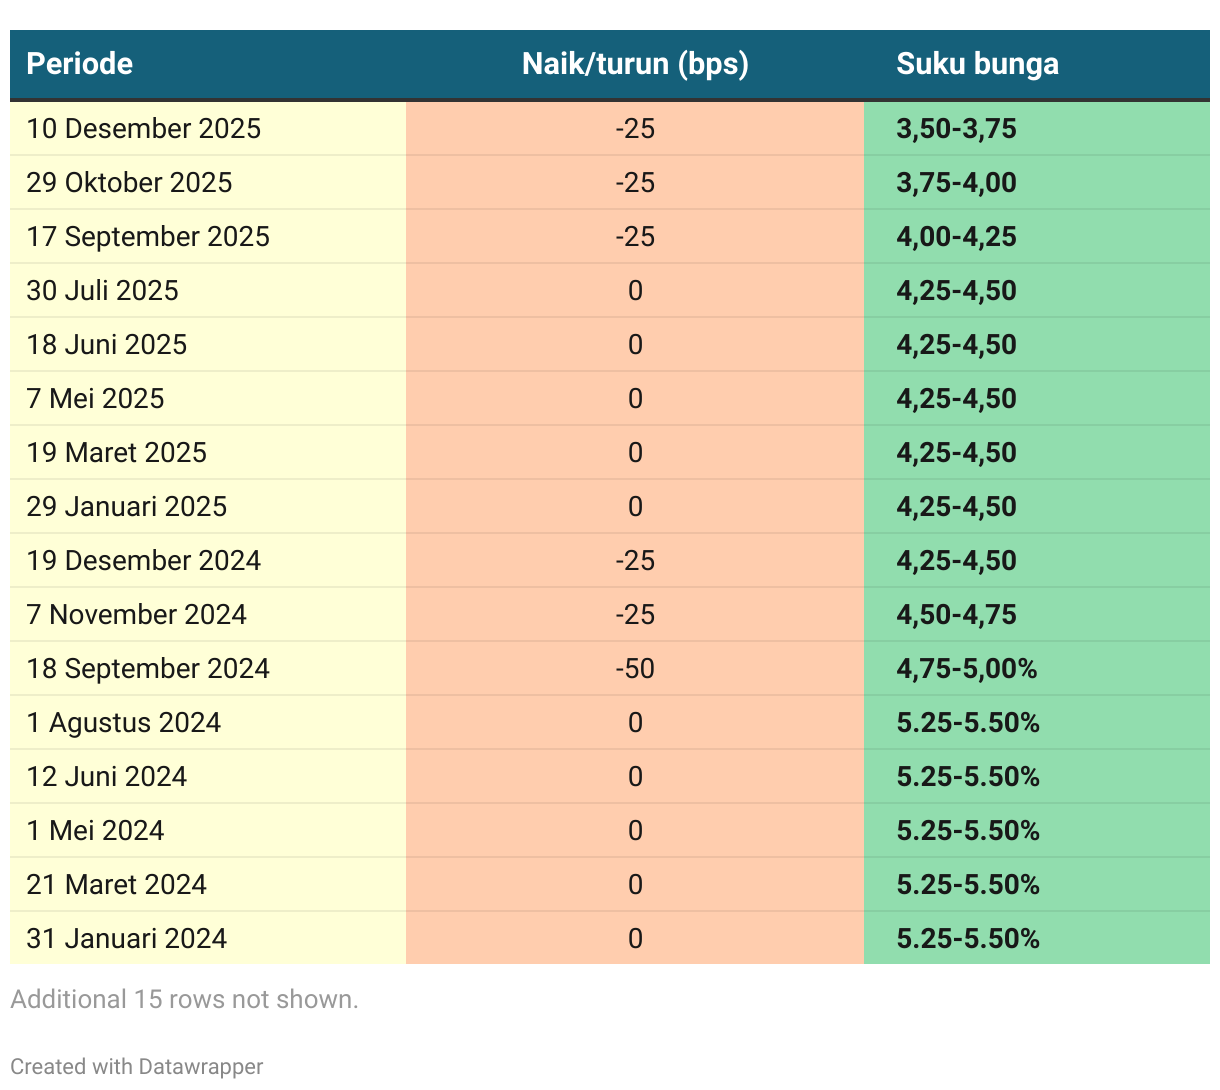Image resolution: width=1220 pixels, height=1090 pixels.
Task: Click the Suku bunga column header
Action: (x=977, y=64)
